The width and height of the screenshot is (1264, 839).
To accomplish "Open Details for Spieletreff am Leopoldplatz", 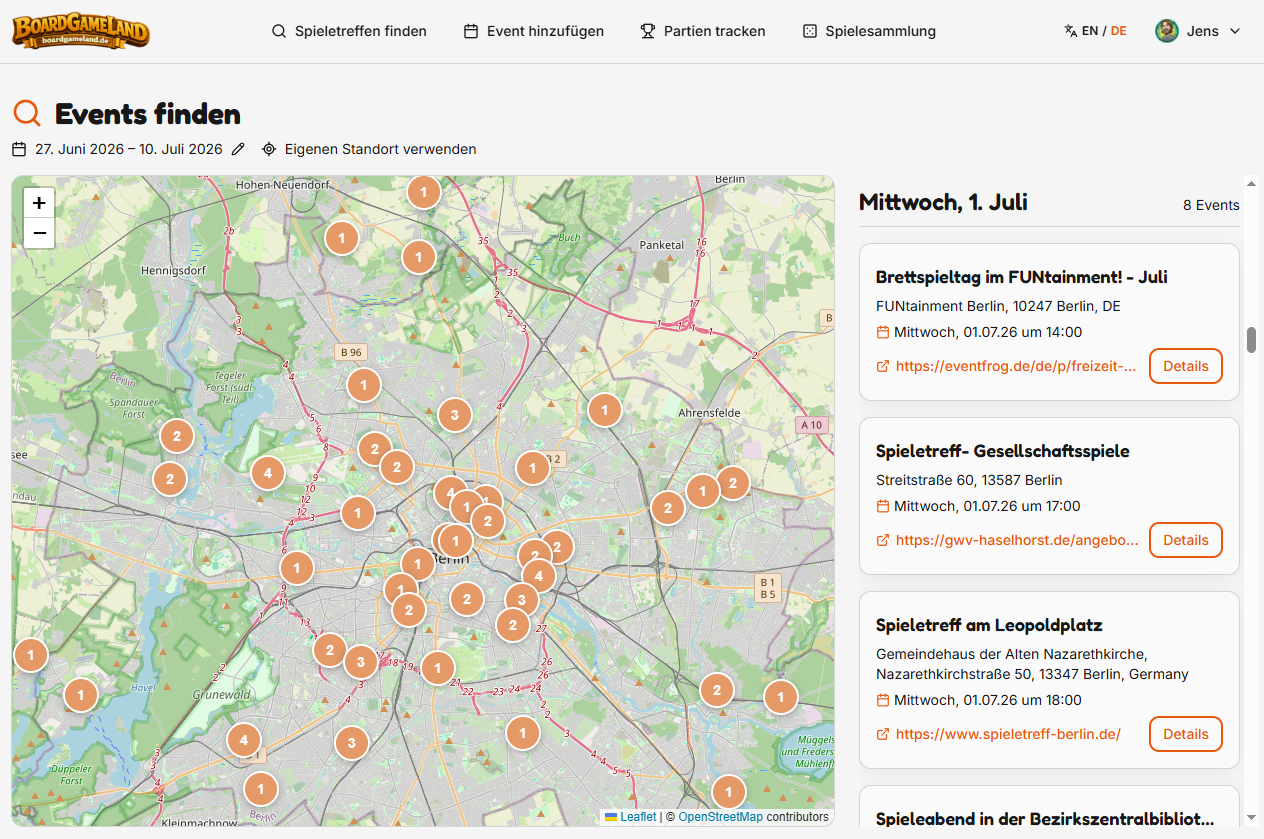I will click(x=1186, y=734).
